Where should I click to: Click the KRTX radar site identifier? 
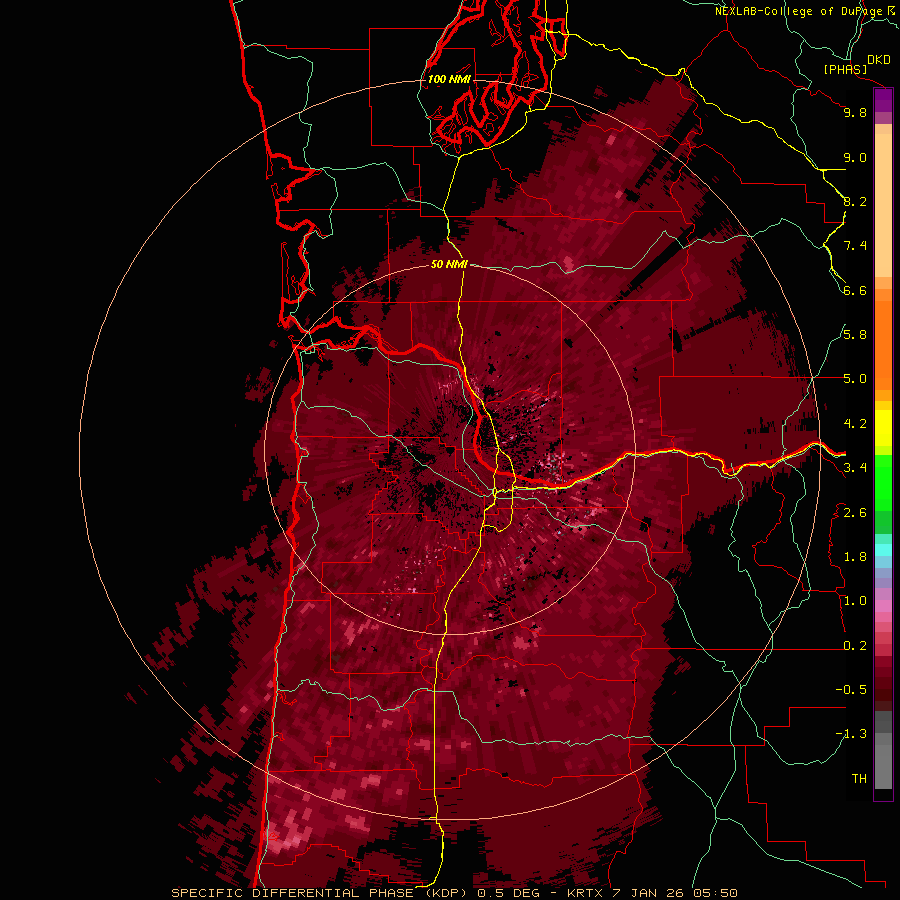tap(585, 893)
